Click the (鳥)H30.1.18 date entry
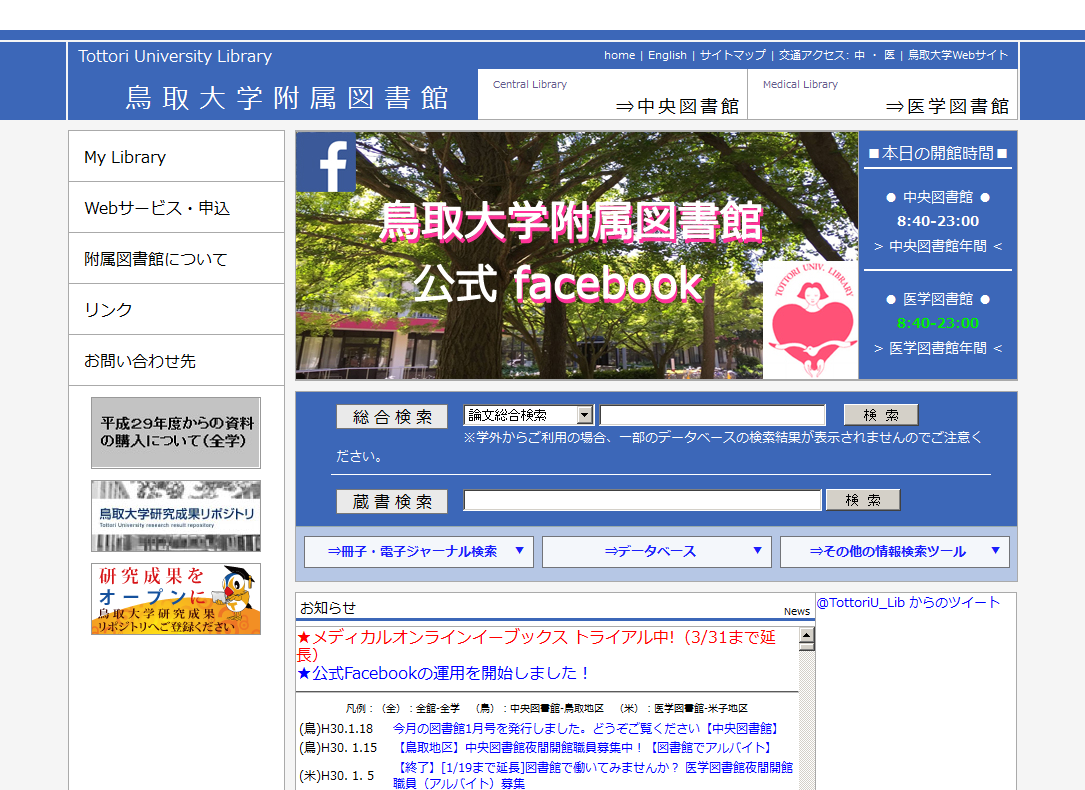The width and height of the screenshot is (1085, 790). pyautogui.click(x=336, y=728)
